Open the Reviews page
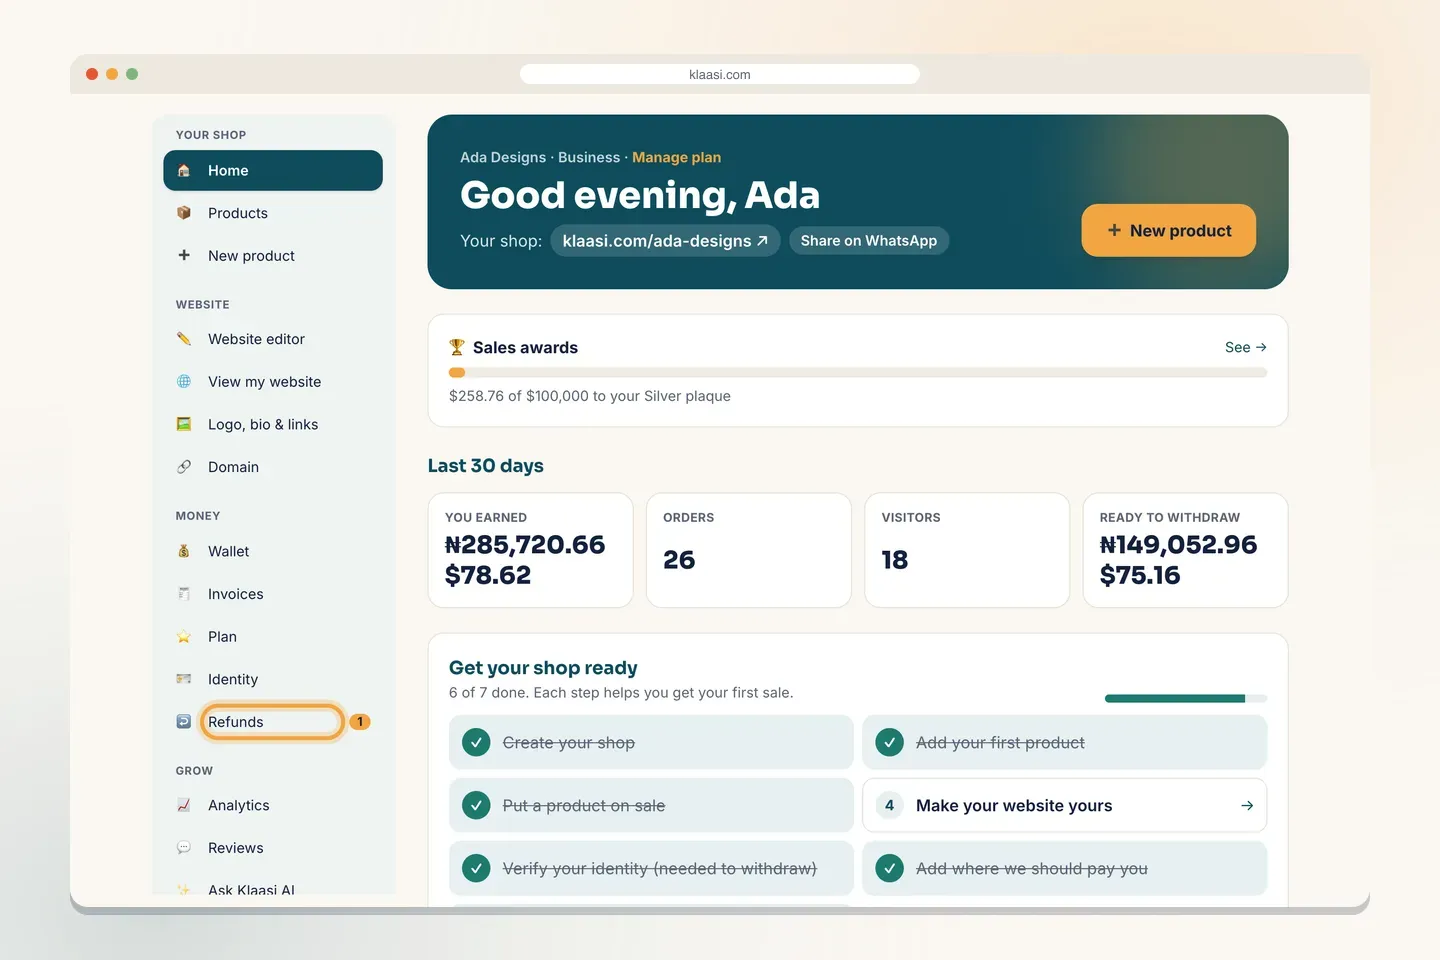 [x=273, y=848]
